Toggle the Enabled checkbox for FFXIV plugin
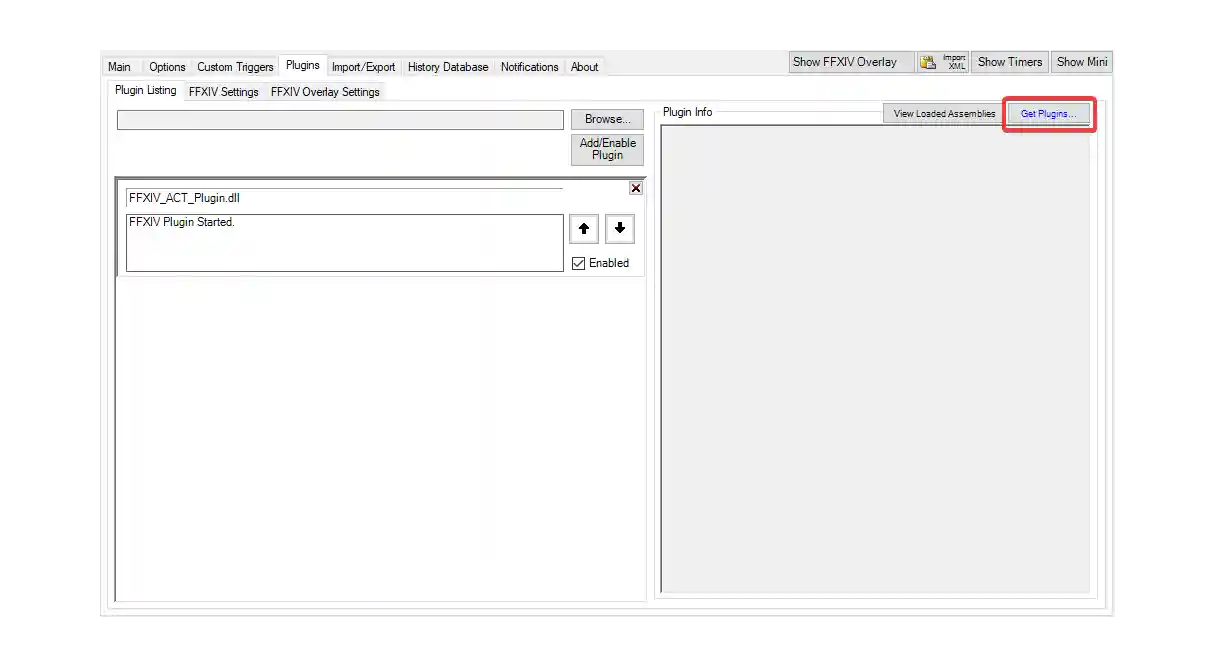 tap(578, 262)
